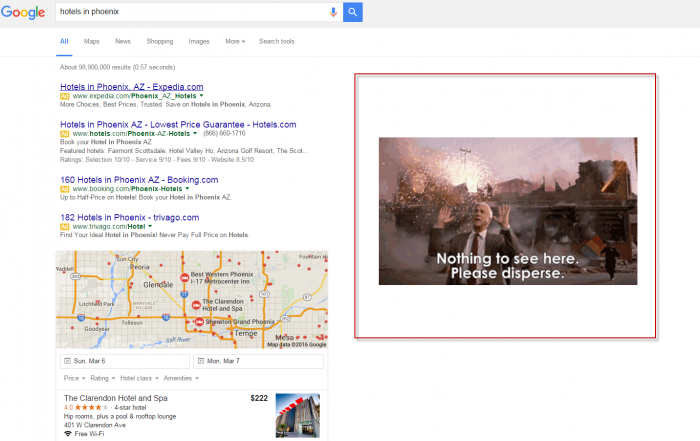Expand the Price filter dropdown

(x=73, y=379)
